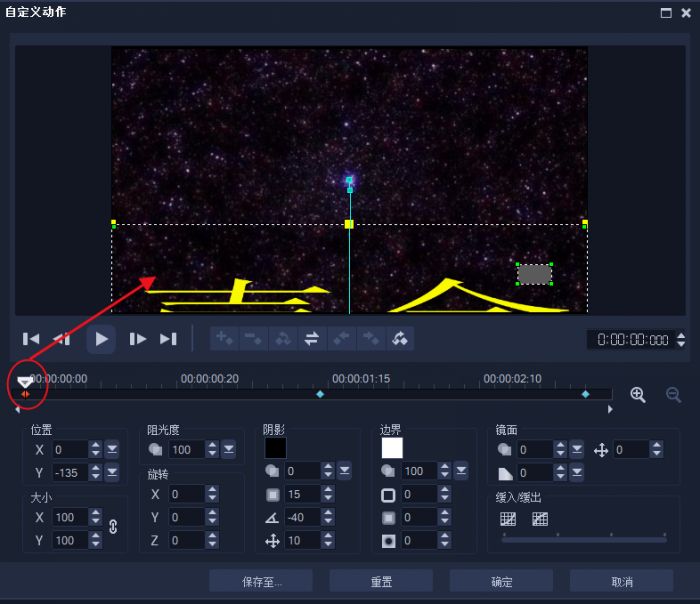The height and width of the screenshot is (604, 700).
Task: Click the shadow distance move icon
Action: click(272, 541)
